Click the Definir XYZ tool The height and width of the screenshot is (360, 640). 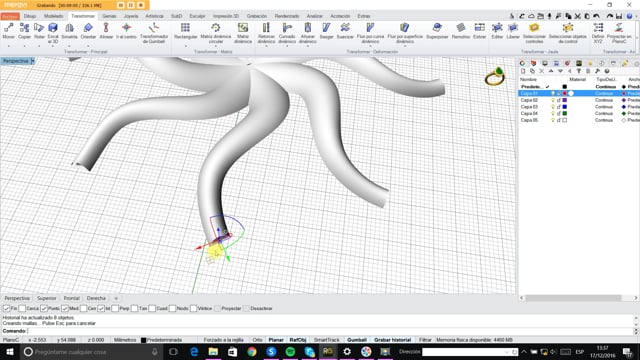coord(598,33)
